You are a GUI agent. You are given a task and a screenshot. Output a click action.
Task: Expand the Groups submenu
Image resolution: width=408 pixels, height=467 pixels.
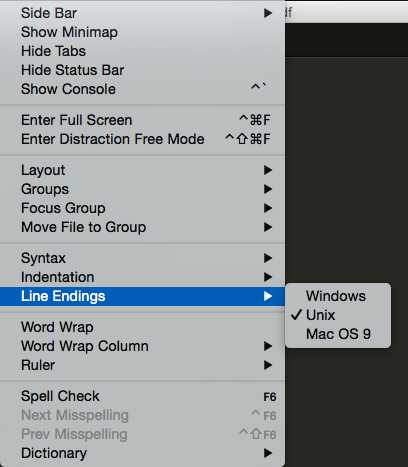pos(142,189)
